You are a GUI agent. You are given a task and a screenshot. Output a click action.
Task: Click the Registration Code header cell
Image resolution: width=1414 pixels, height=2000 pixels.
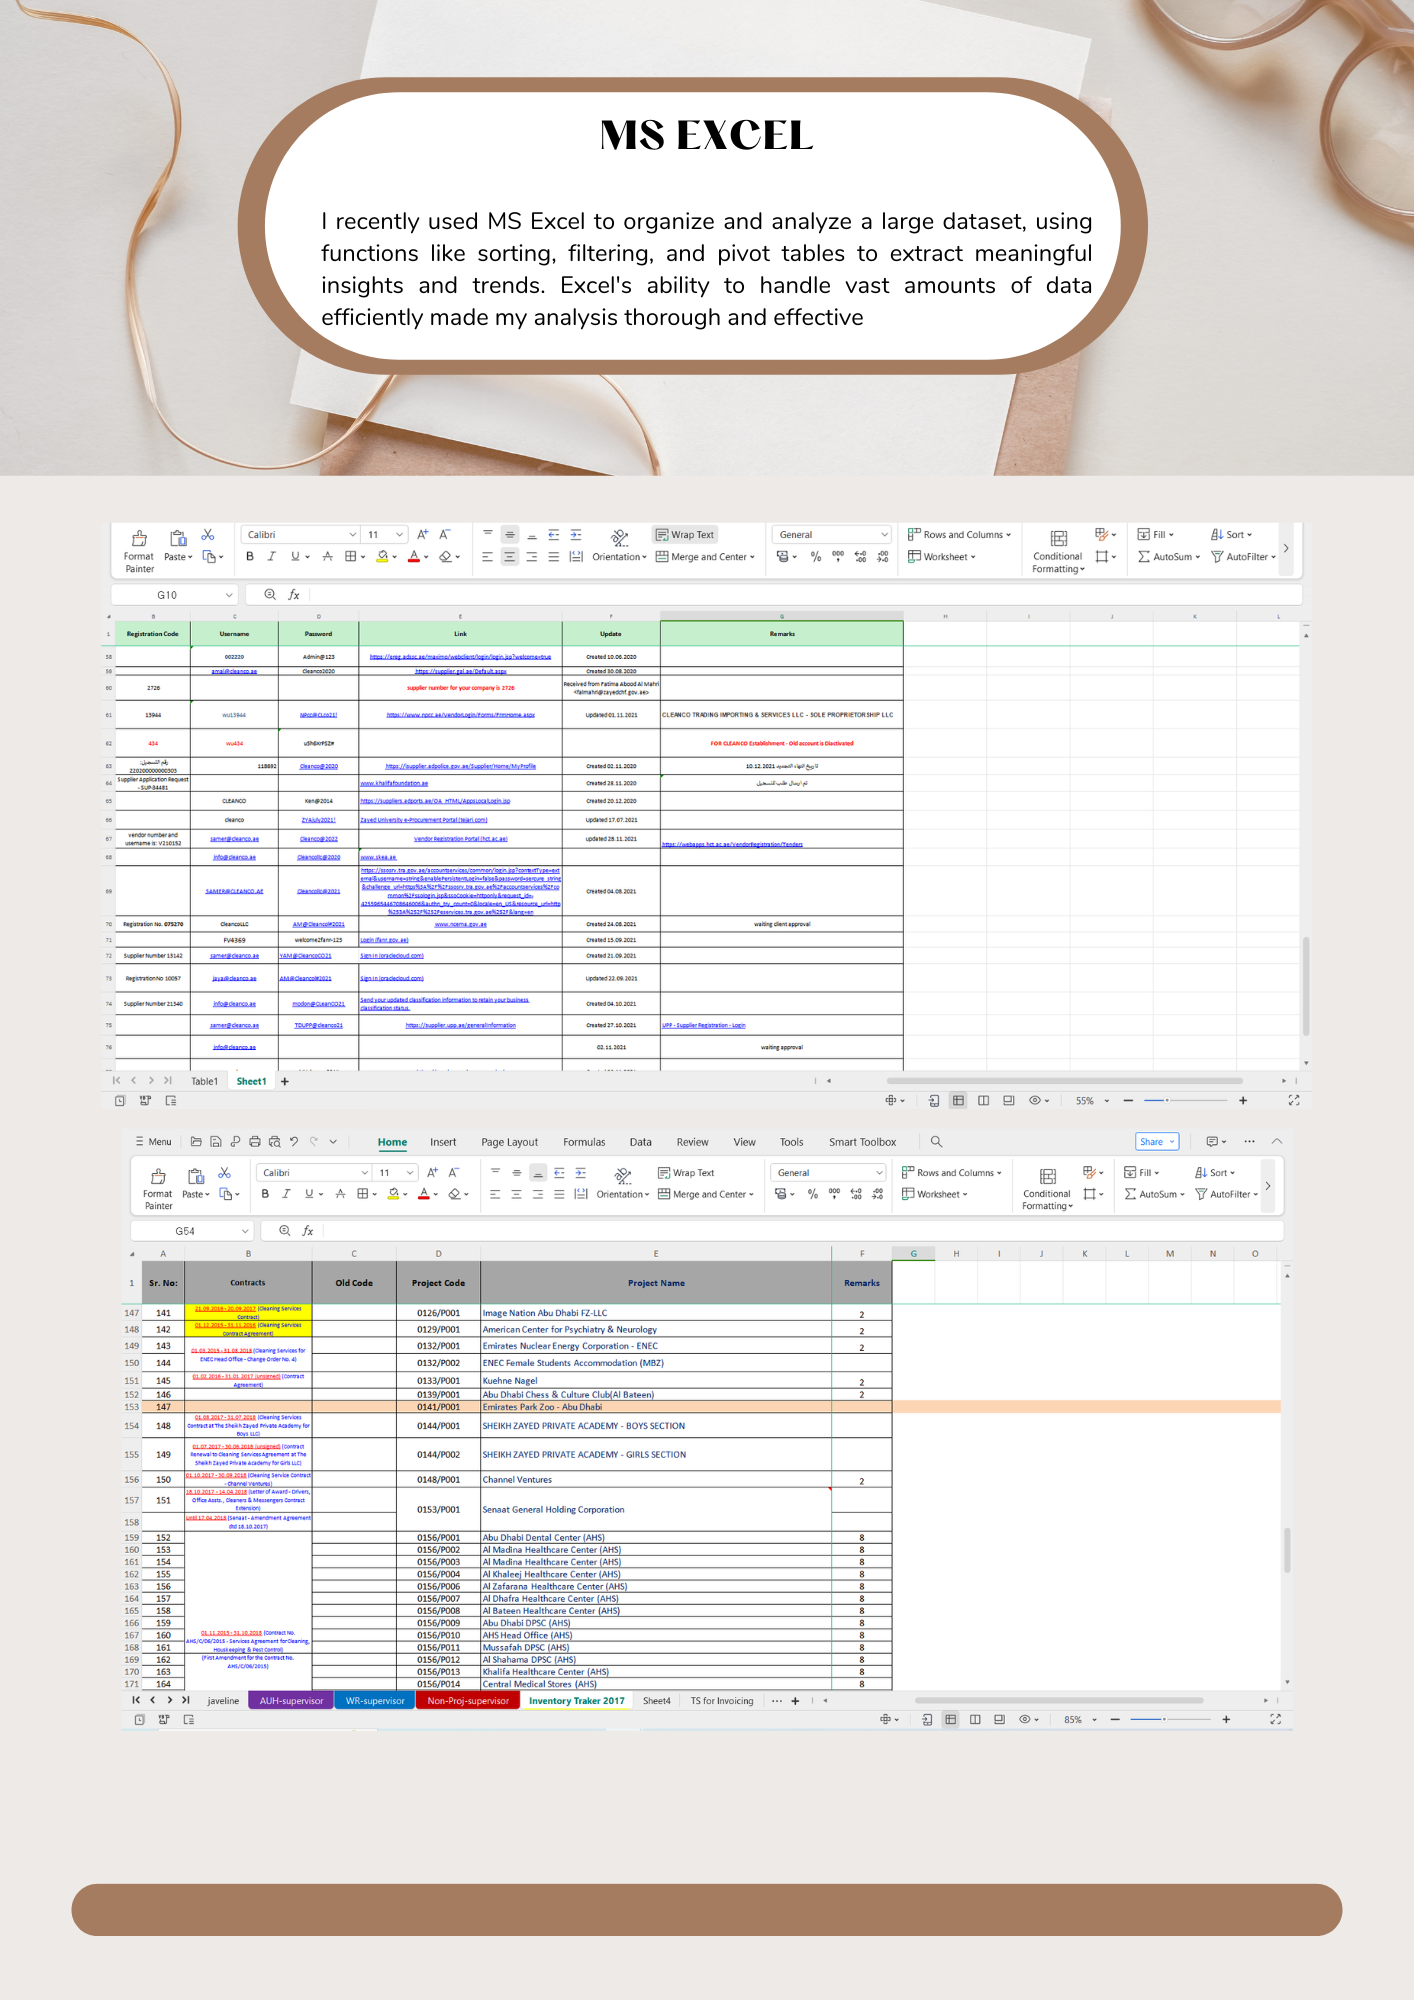153,634
